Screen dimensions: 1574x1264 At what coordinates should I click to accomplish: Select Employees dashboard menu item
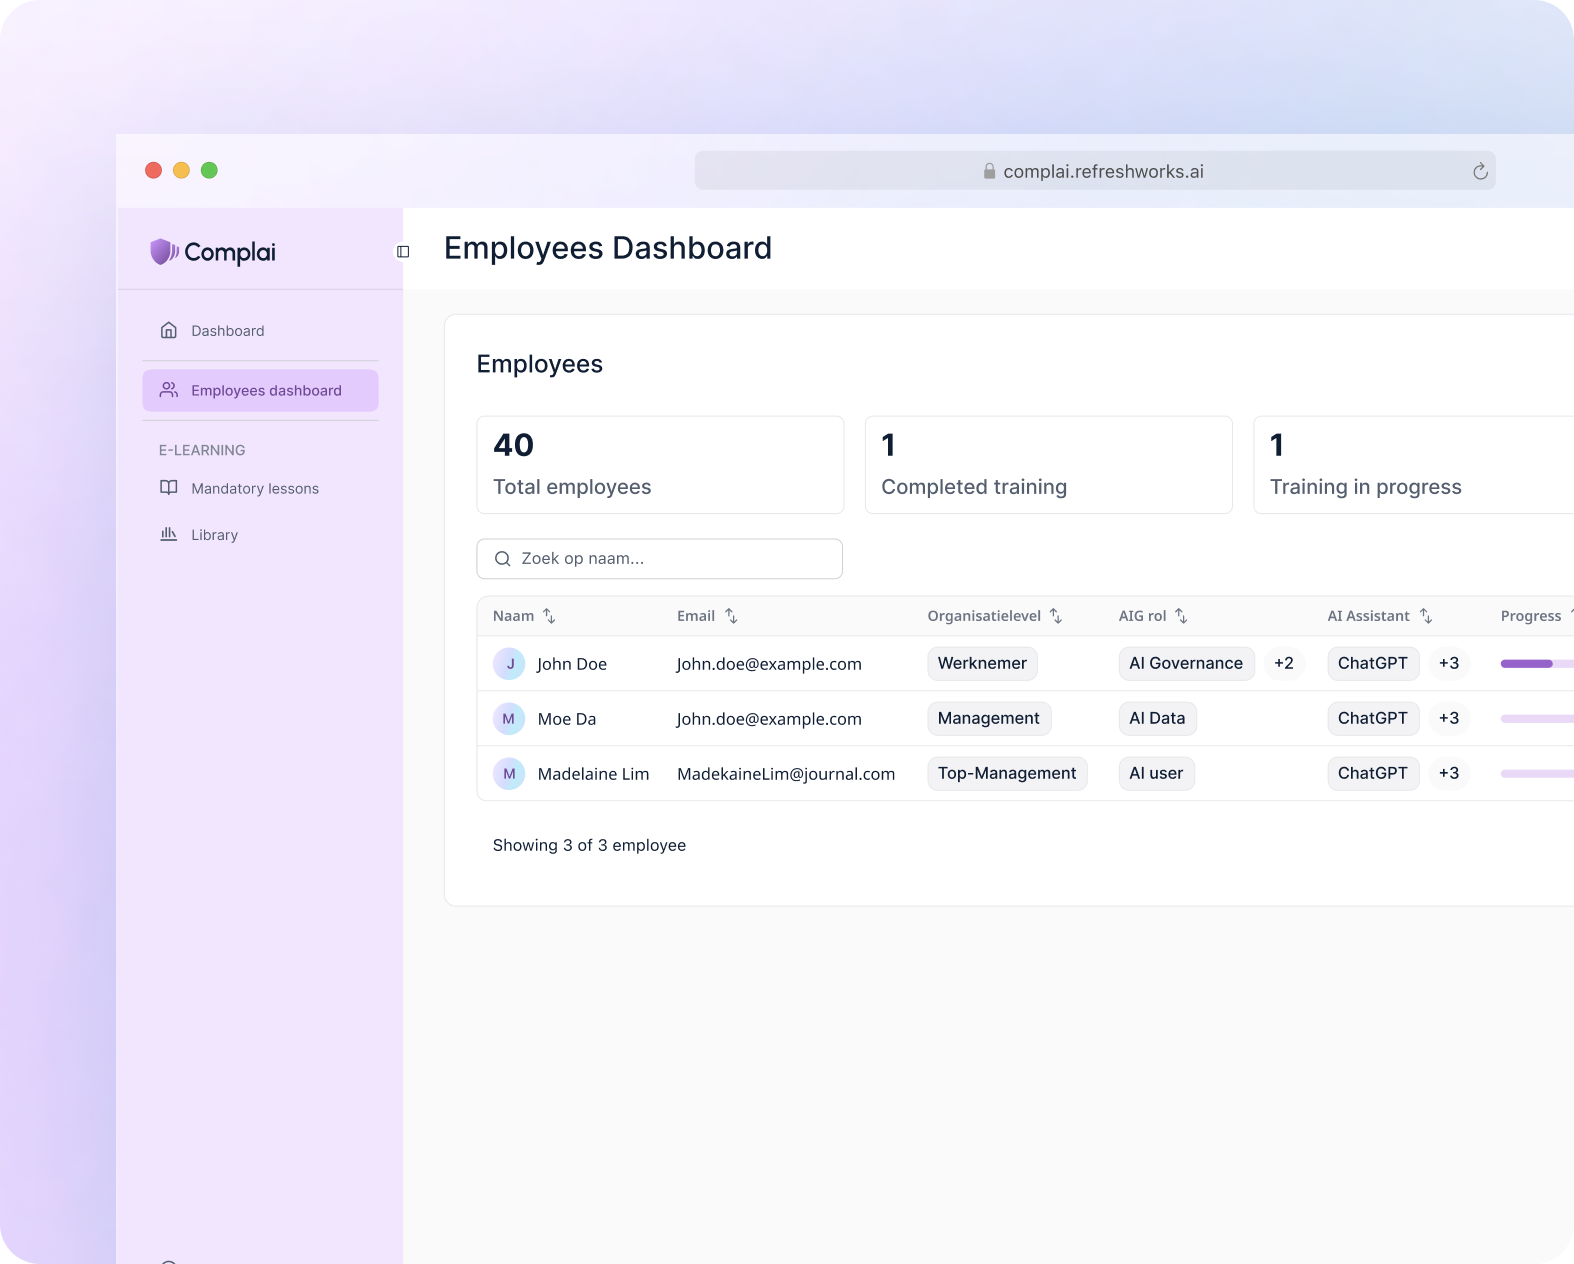pyautogui.click(x=260, y=390)
